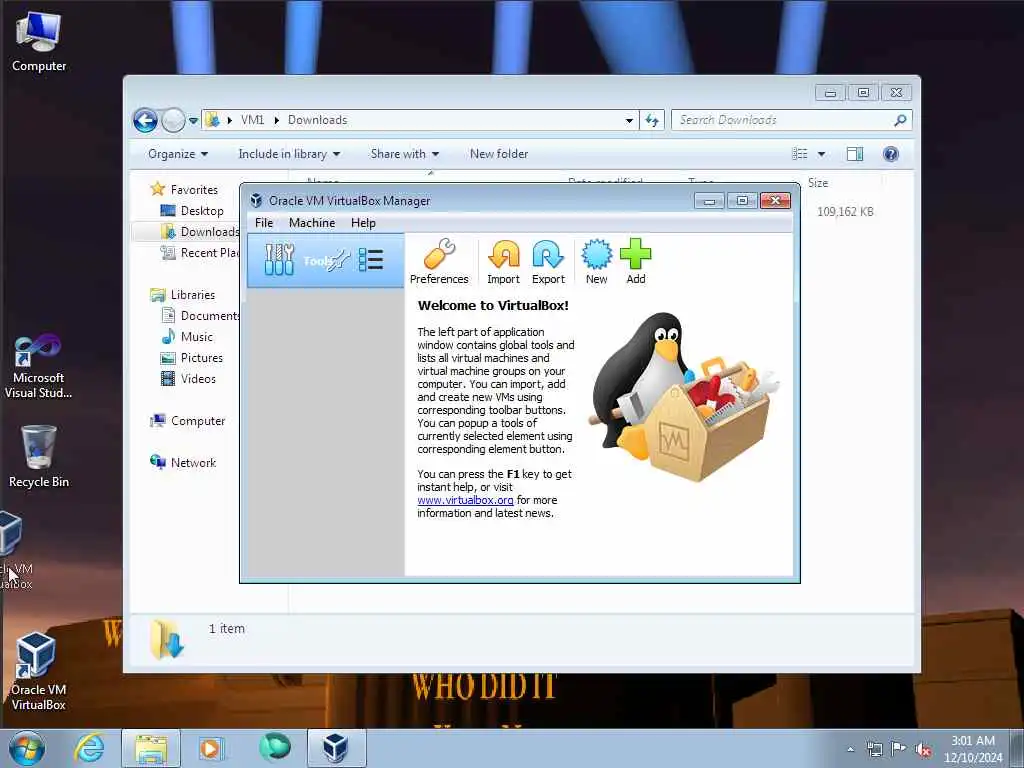Click the network tray icon
This screenshot has height=768, width=1024.
point(874,749)
